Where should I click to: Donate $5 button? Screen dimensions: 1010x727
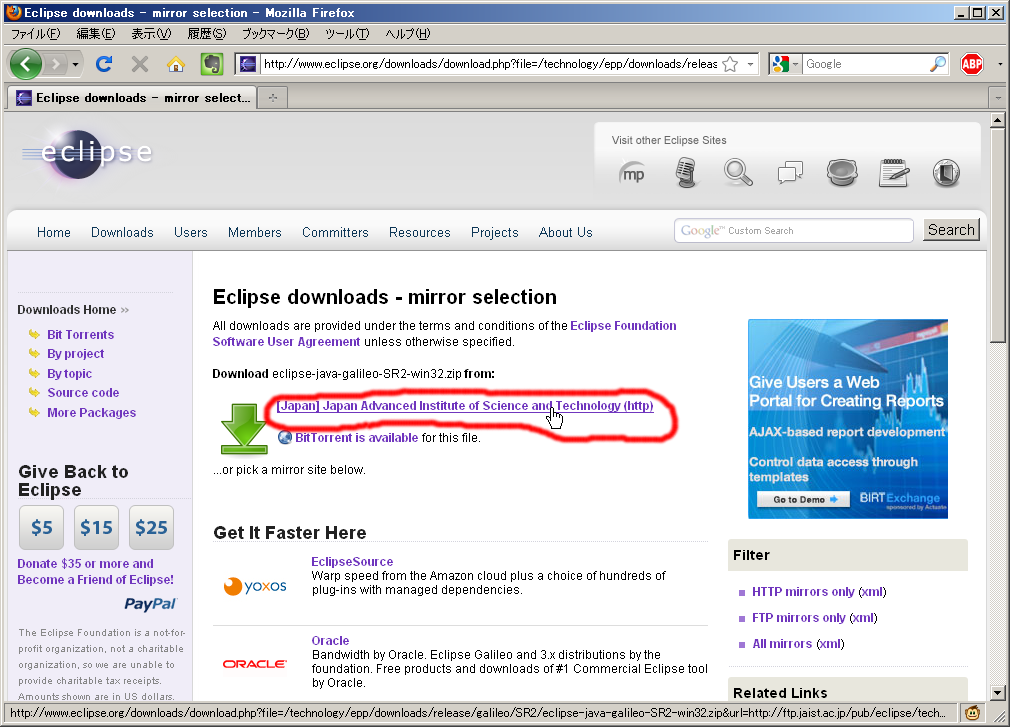[x=41, y=527]
